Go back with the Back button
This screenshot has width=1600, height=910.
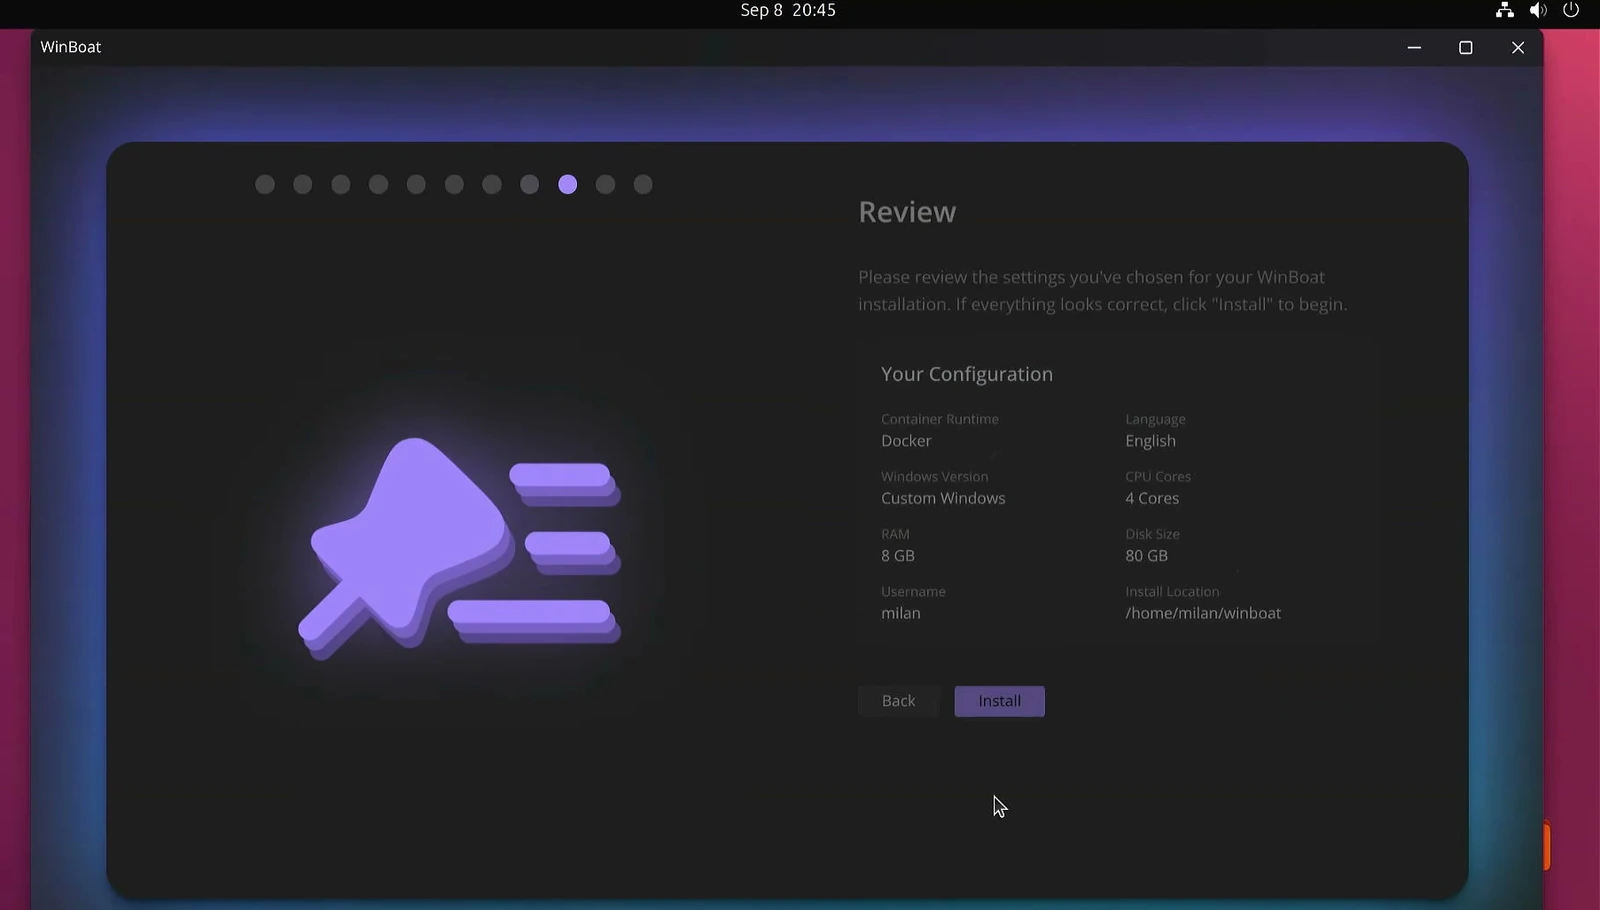pyautogui.click(x=898, y=701)
